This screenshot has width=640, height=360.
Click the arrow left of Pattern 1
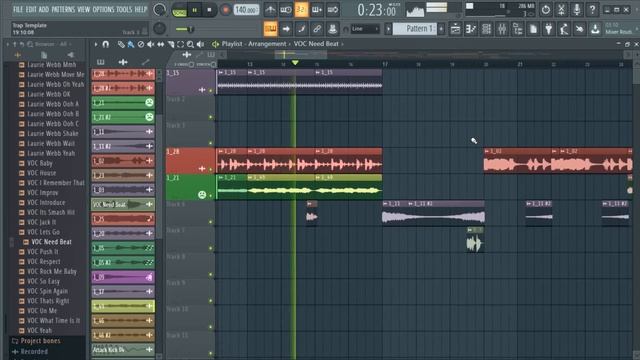pos(388,29)
